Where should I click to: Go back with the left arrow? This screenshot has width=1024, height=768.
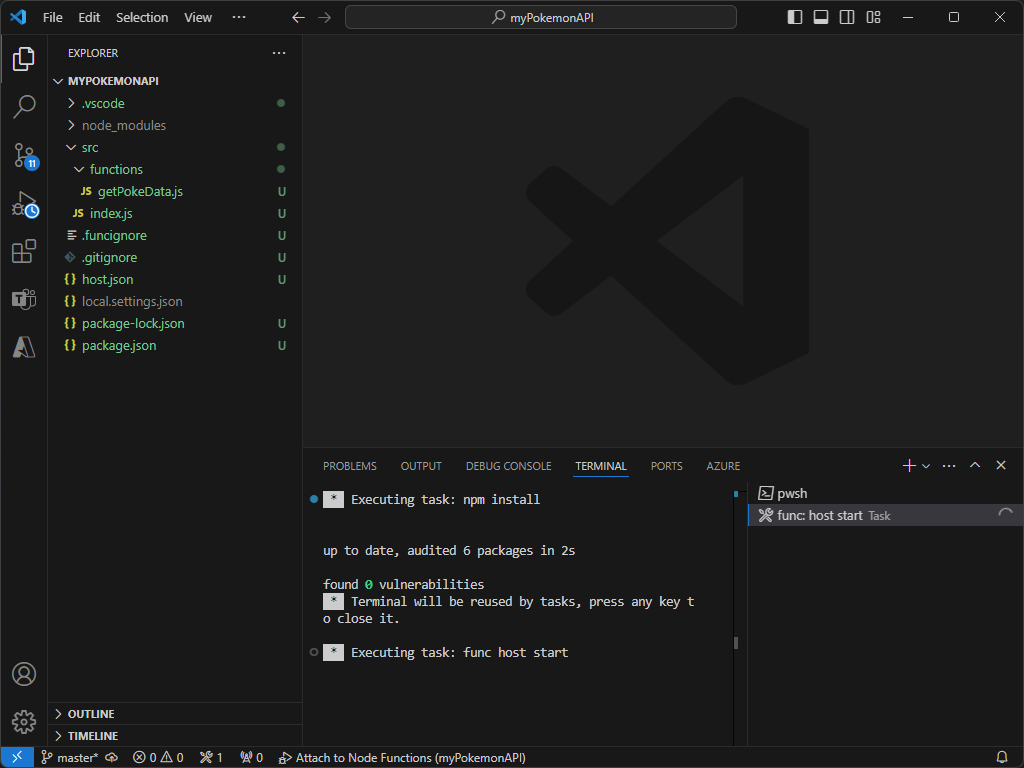click(x=298, y=18)
